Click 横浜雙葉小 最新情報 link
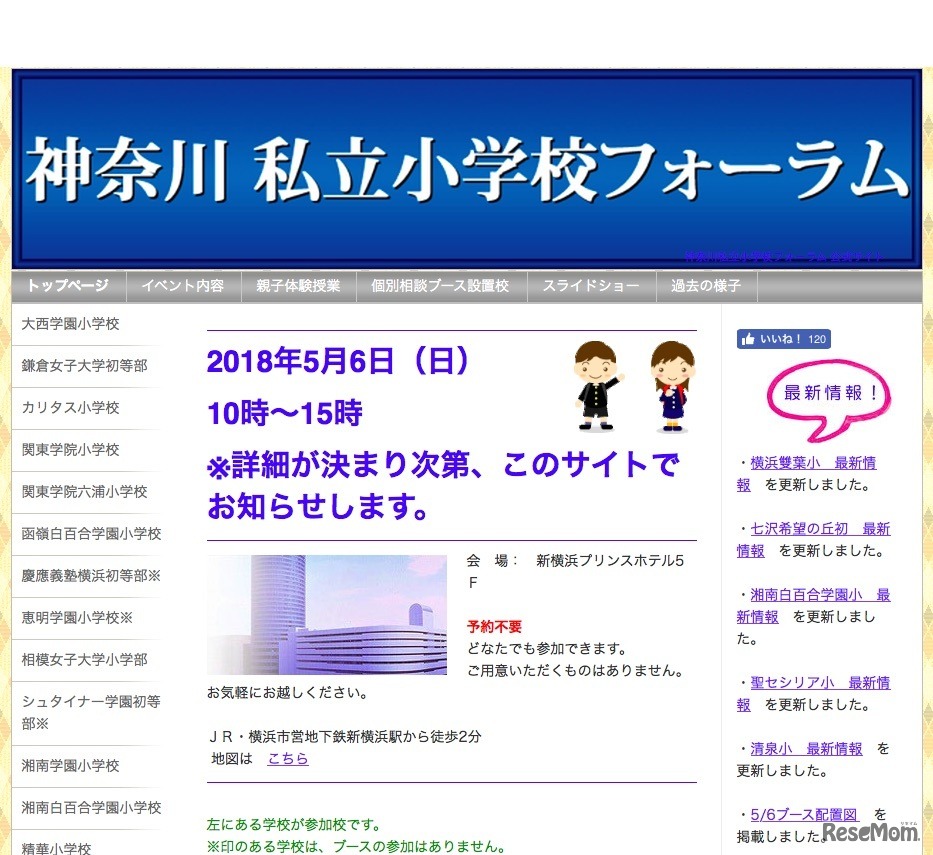This screenshot has width=933, height=855. (x=812, y=462)
